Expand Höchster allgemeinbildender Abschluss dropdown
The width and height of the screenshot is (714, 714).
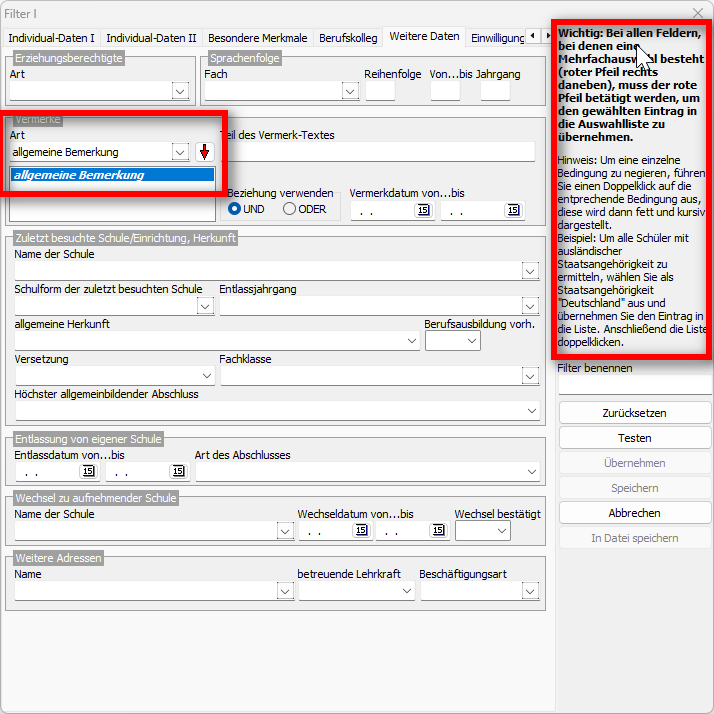pos(531,411)
